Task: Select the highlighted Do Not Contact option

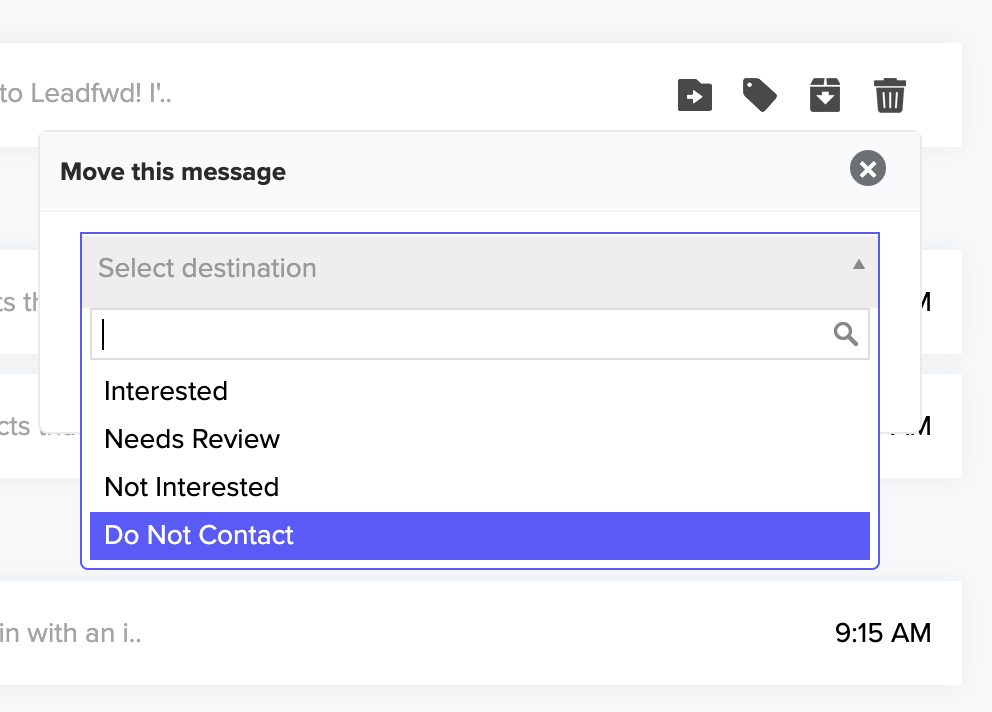Action: point(199,535)
